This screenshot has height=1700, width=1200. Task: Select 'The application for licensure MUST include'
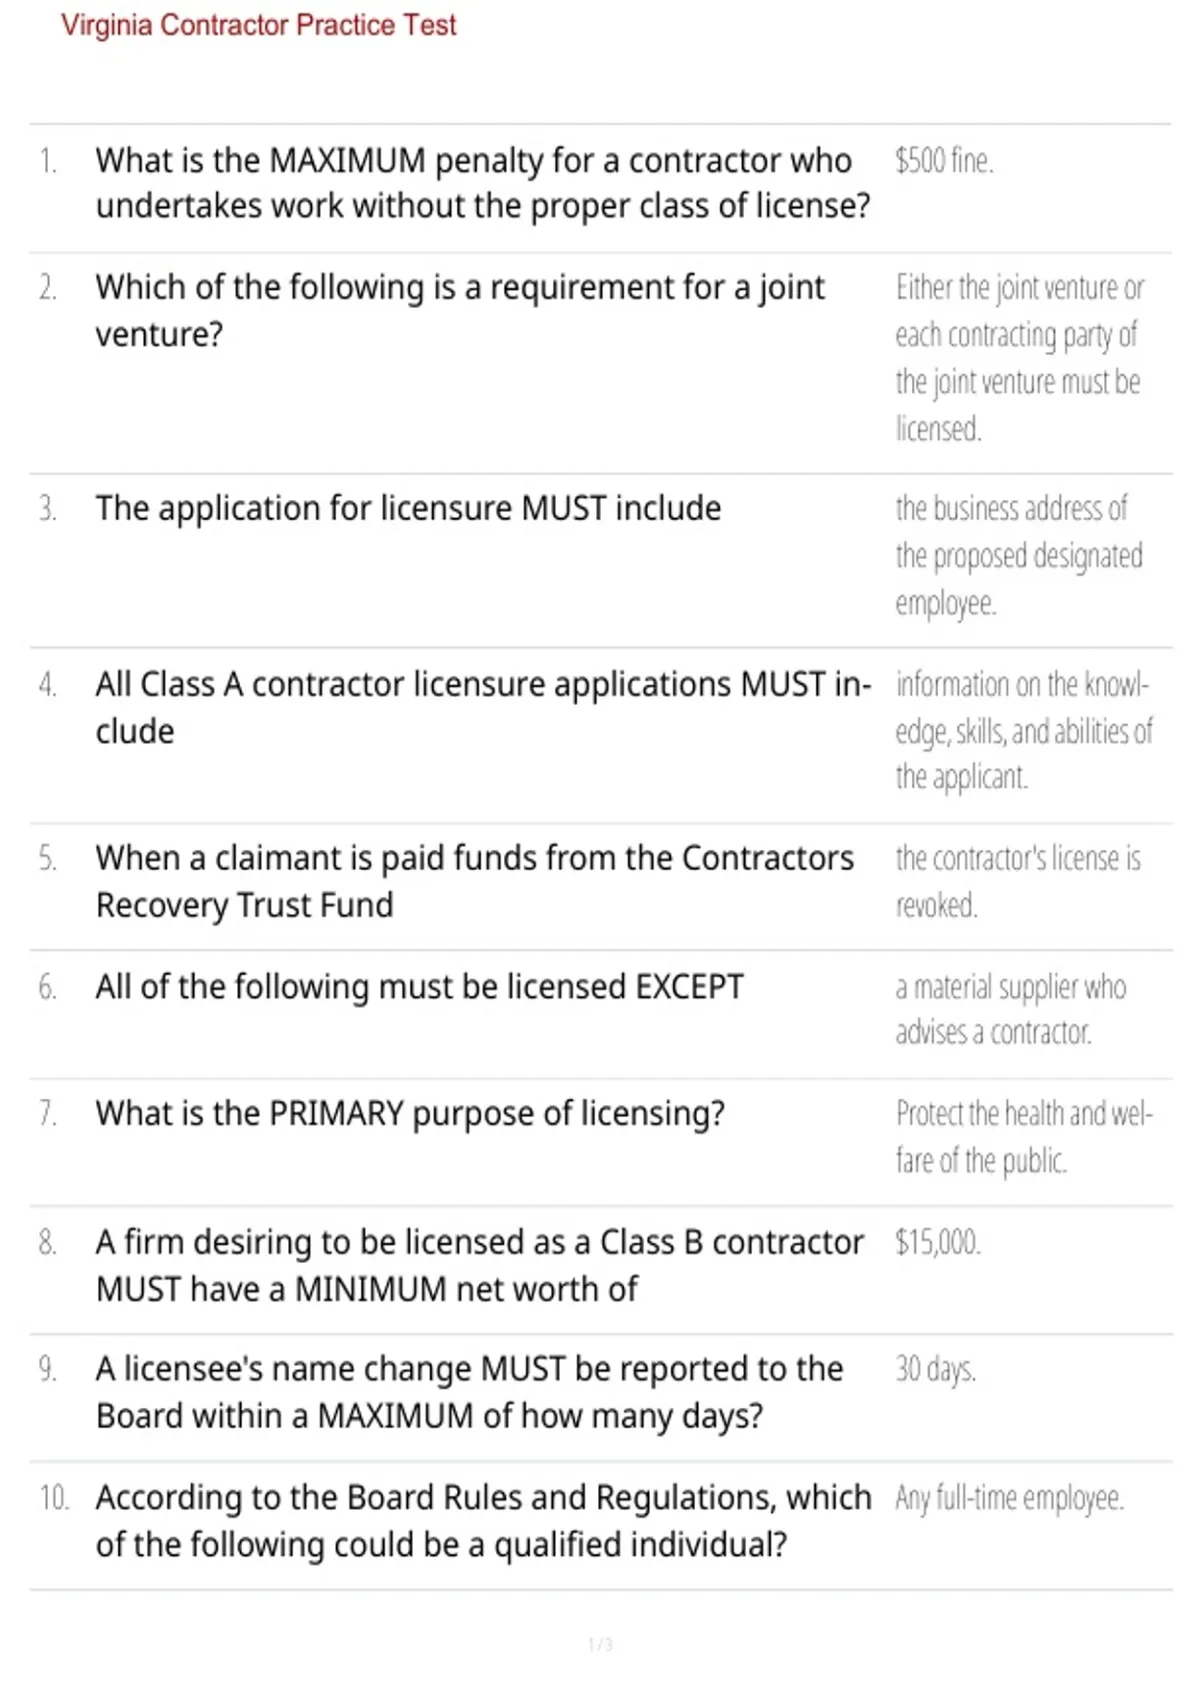pos(408,508)
